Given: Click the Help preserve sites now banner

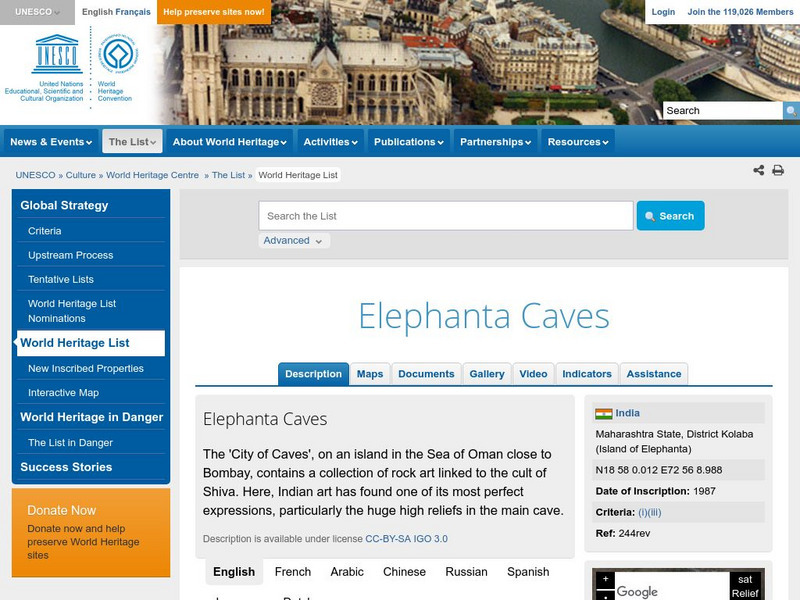Looking at the screenshot, I should tap(215, 12).
